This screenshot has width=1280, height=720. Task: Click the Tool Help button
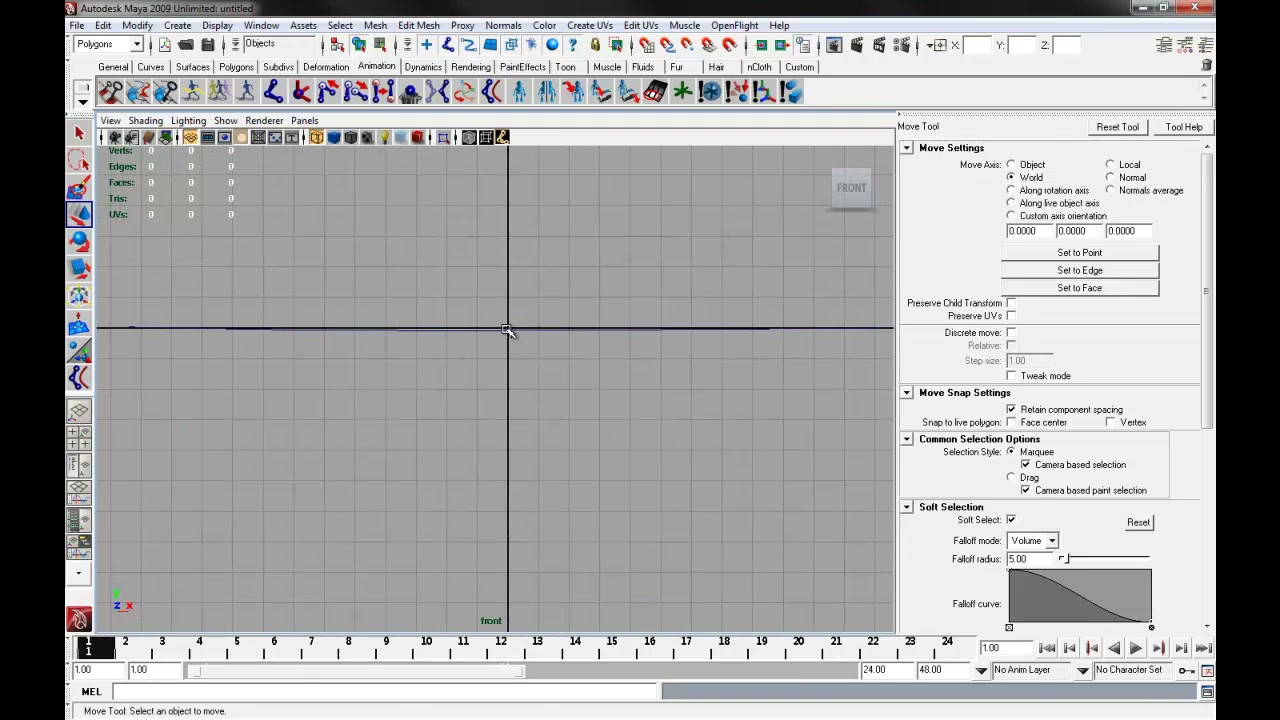click(1183, 127)
